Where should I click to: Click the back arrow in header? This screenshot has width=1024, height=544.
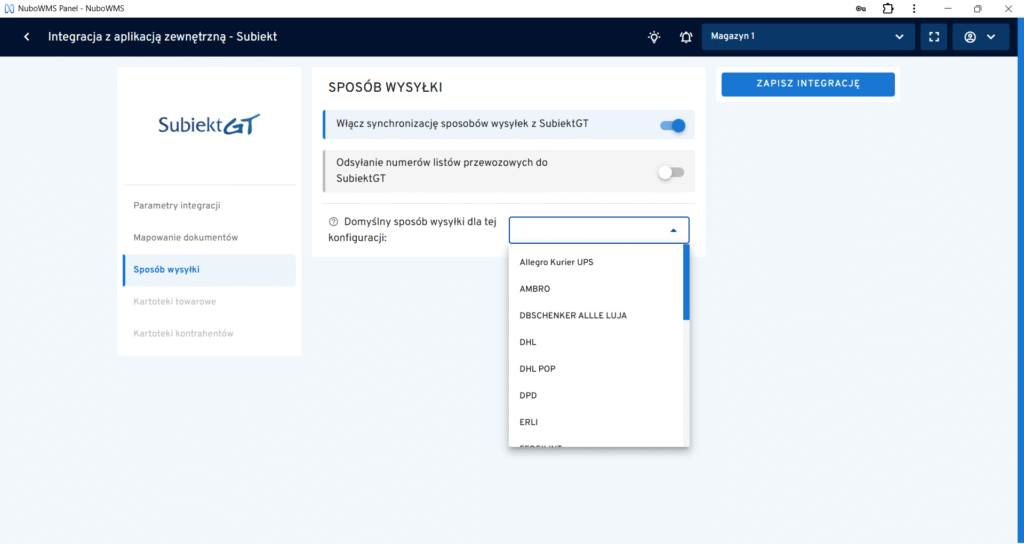pos(26,37)
